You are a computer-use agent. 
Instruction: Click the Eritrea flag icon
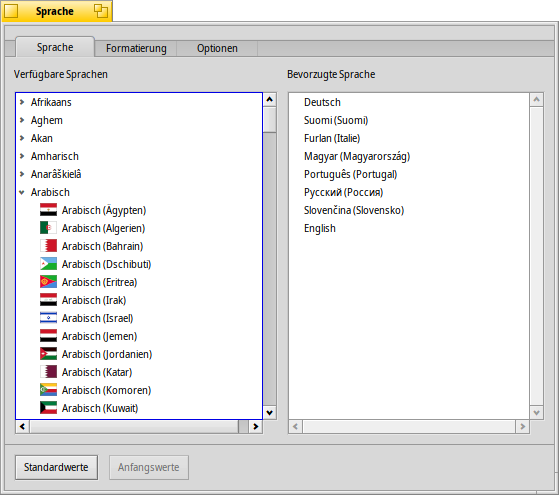(48, 282)
